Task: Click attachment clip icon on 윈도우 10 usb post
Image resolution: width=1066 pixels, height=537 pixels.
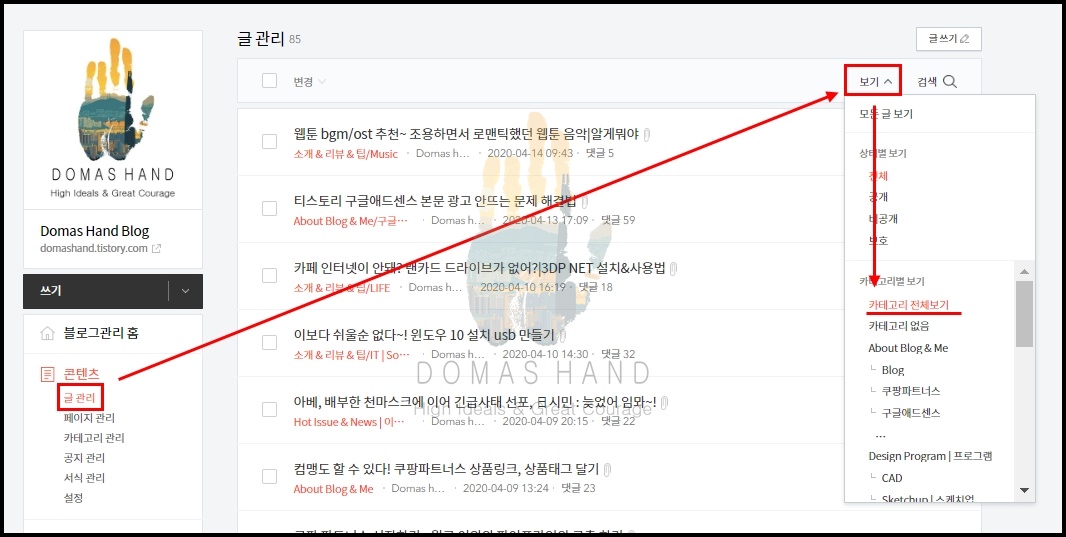Action: (x=563, y=335)
